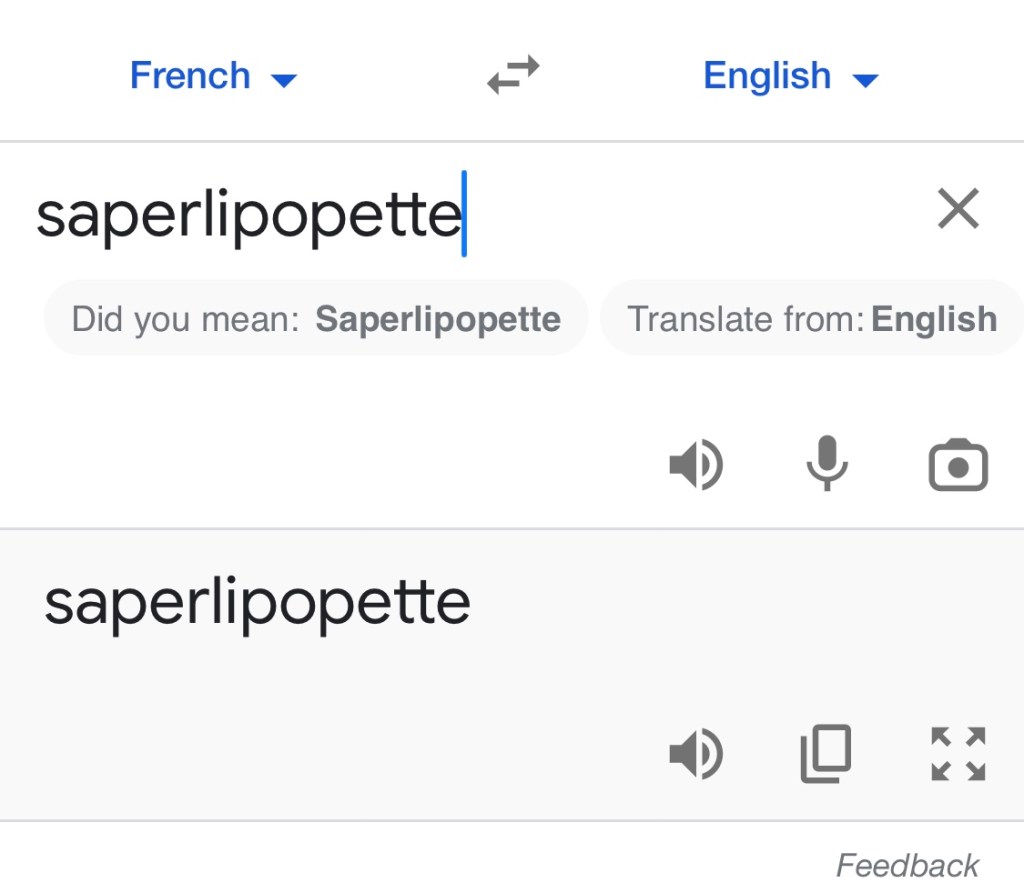Copy the translation to clipboard
Viewport: 1024px width, 893px height.
click(826, 753)
